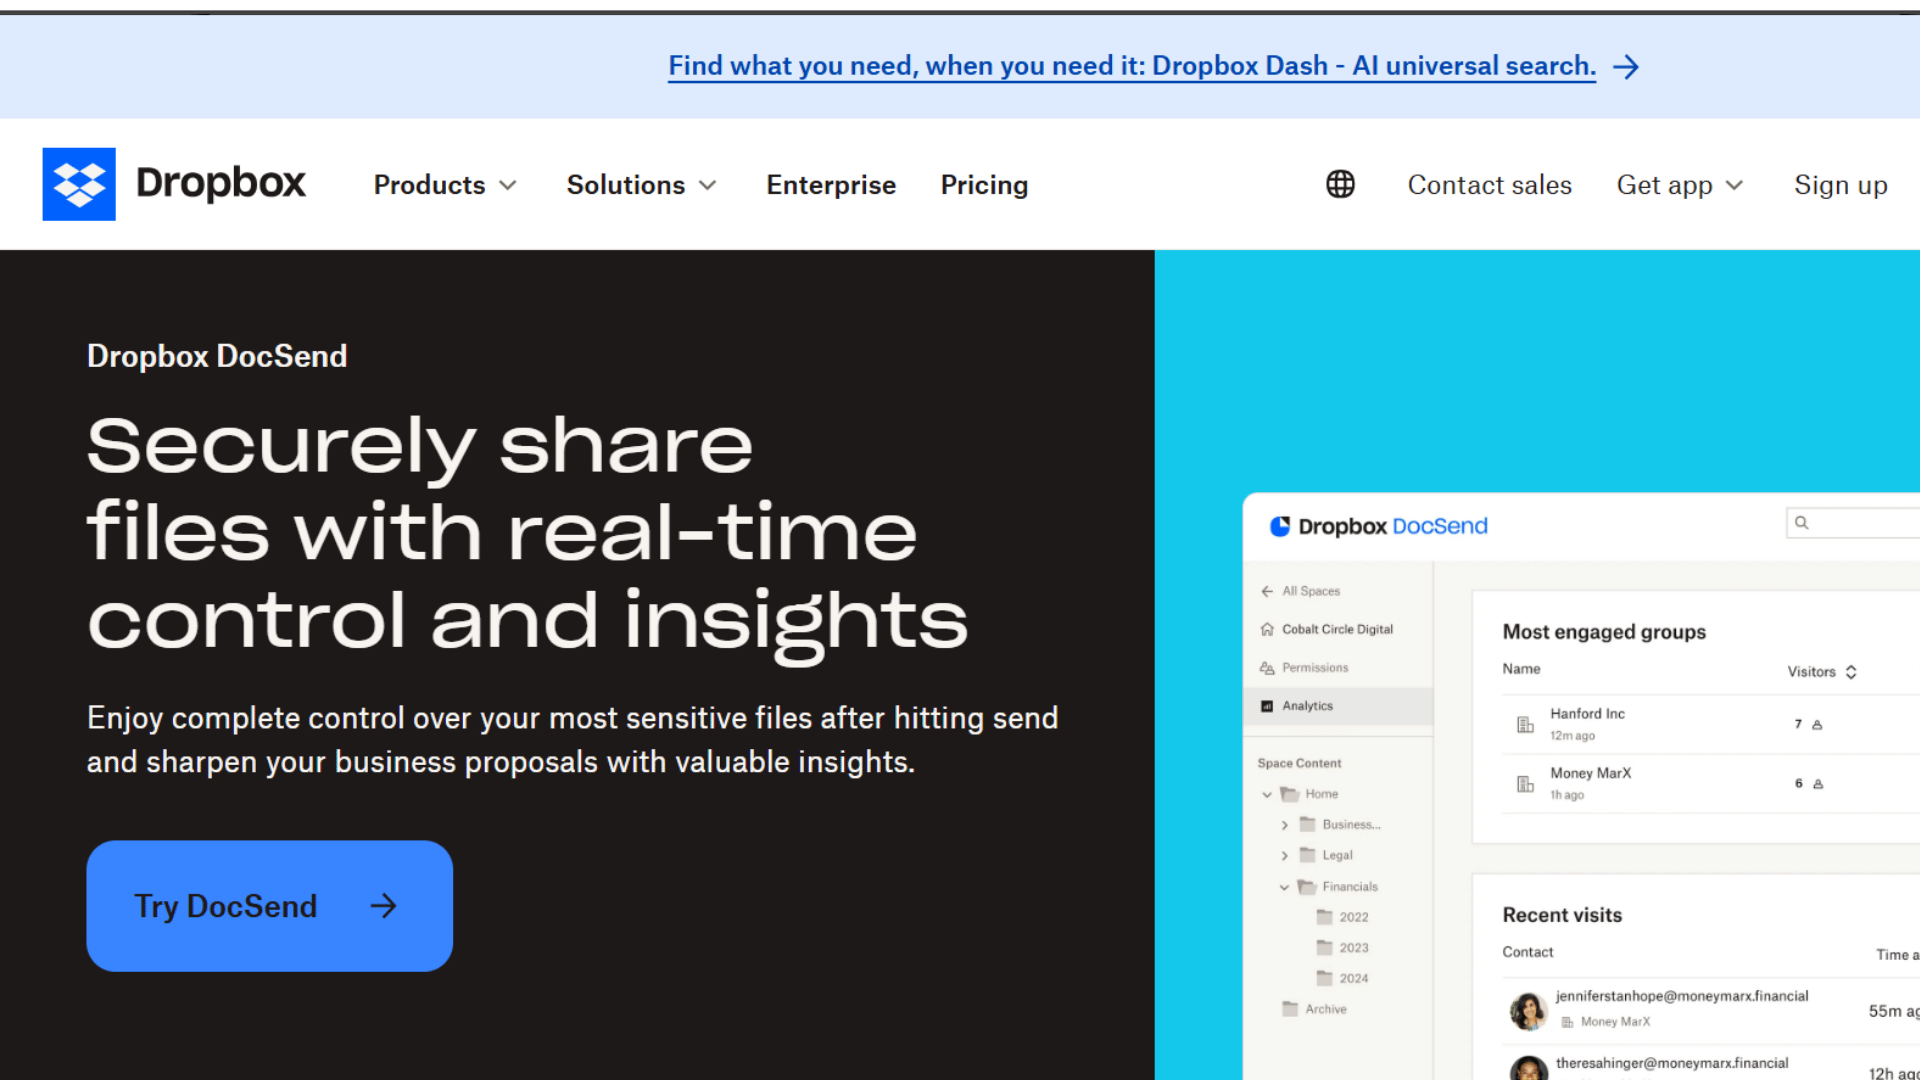Open the language globe icon

1340,184
